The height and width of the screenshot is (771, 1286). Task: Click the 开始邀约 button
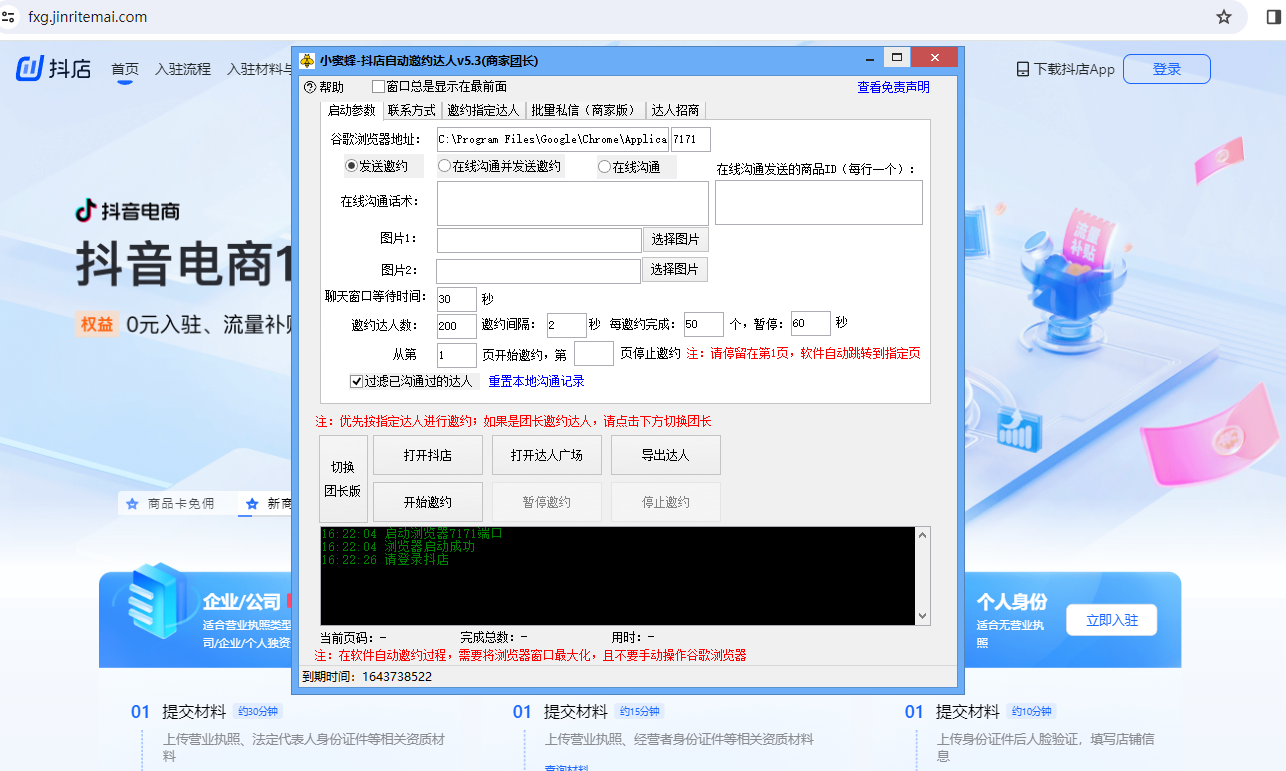pos(428,502)
